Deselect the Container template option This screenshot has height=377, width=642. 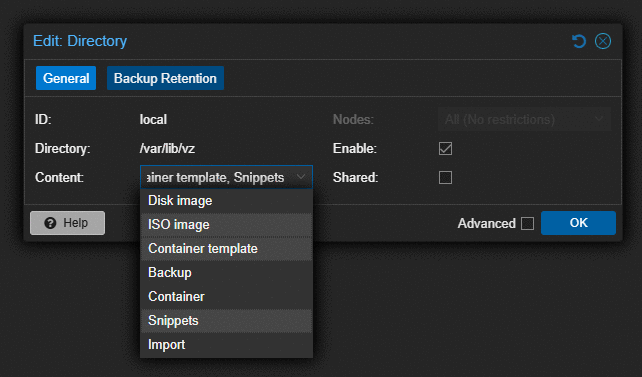(x=226, y=248)
